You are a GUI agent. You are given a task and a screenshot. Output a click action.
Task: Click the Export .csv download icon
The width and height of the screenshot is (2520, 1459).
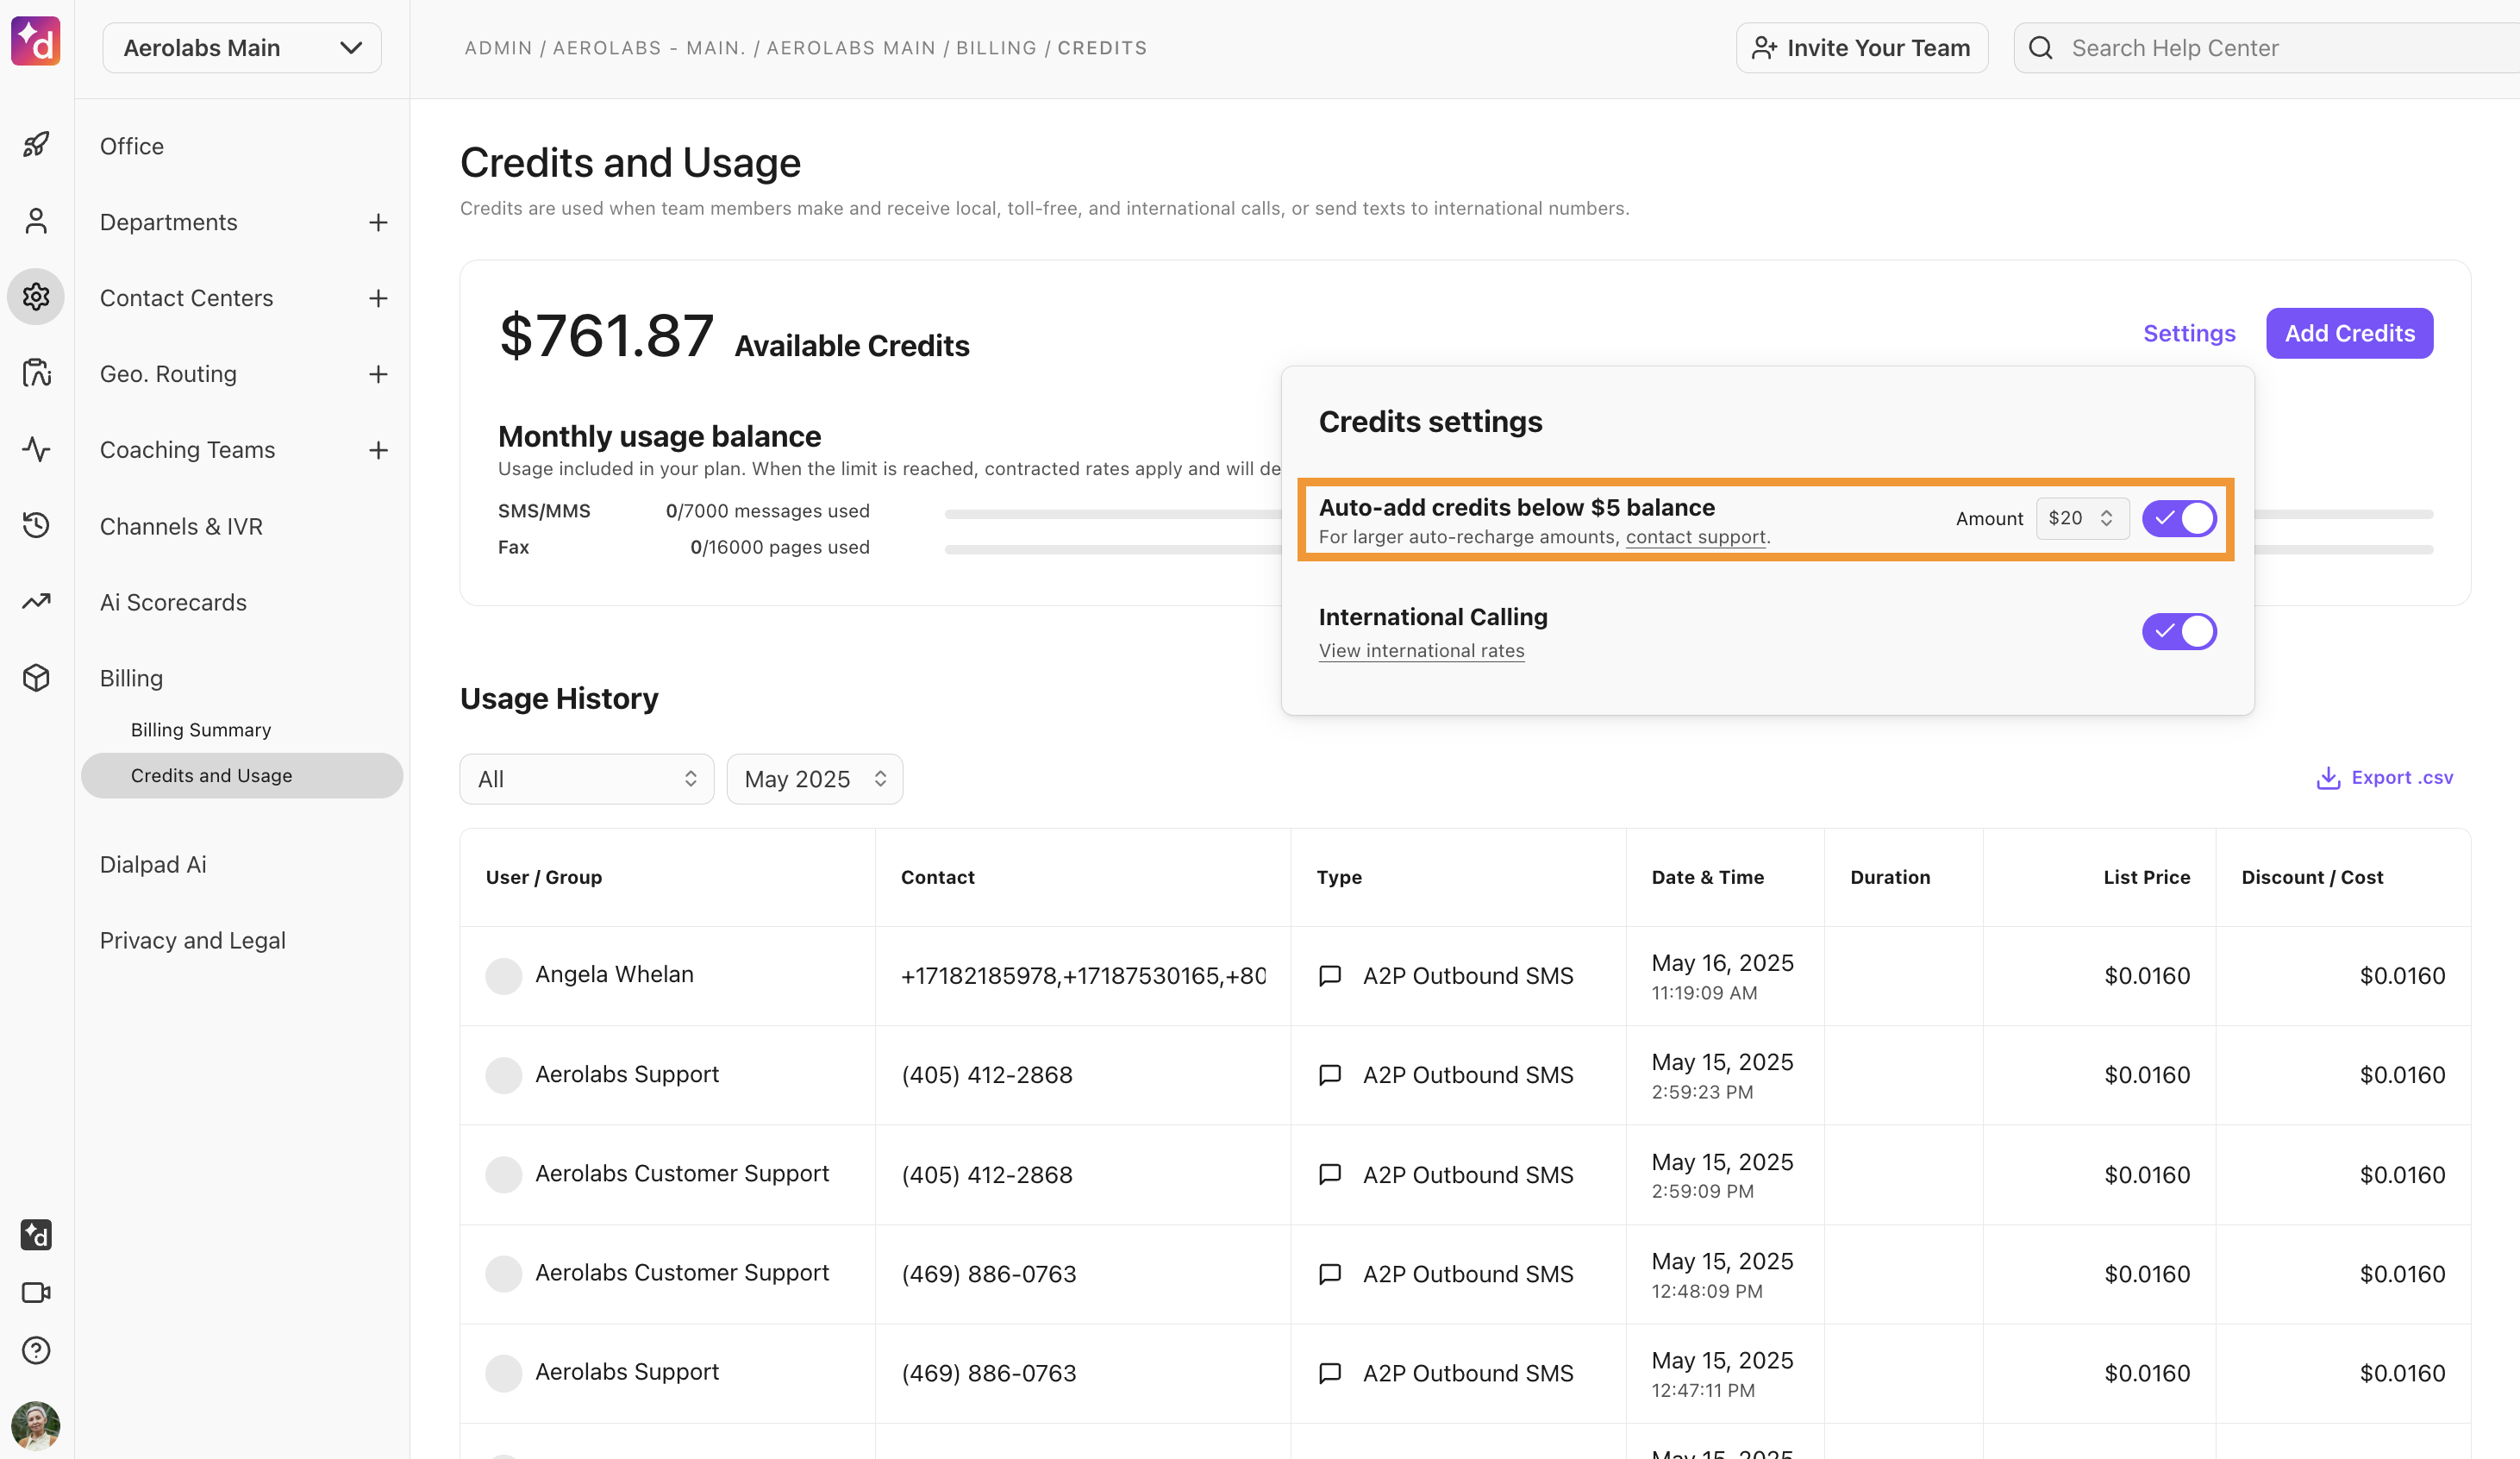point(2328,778)
